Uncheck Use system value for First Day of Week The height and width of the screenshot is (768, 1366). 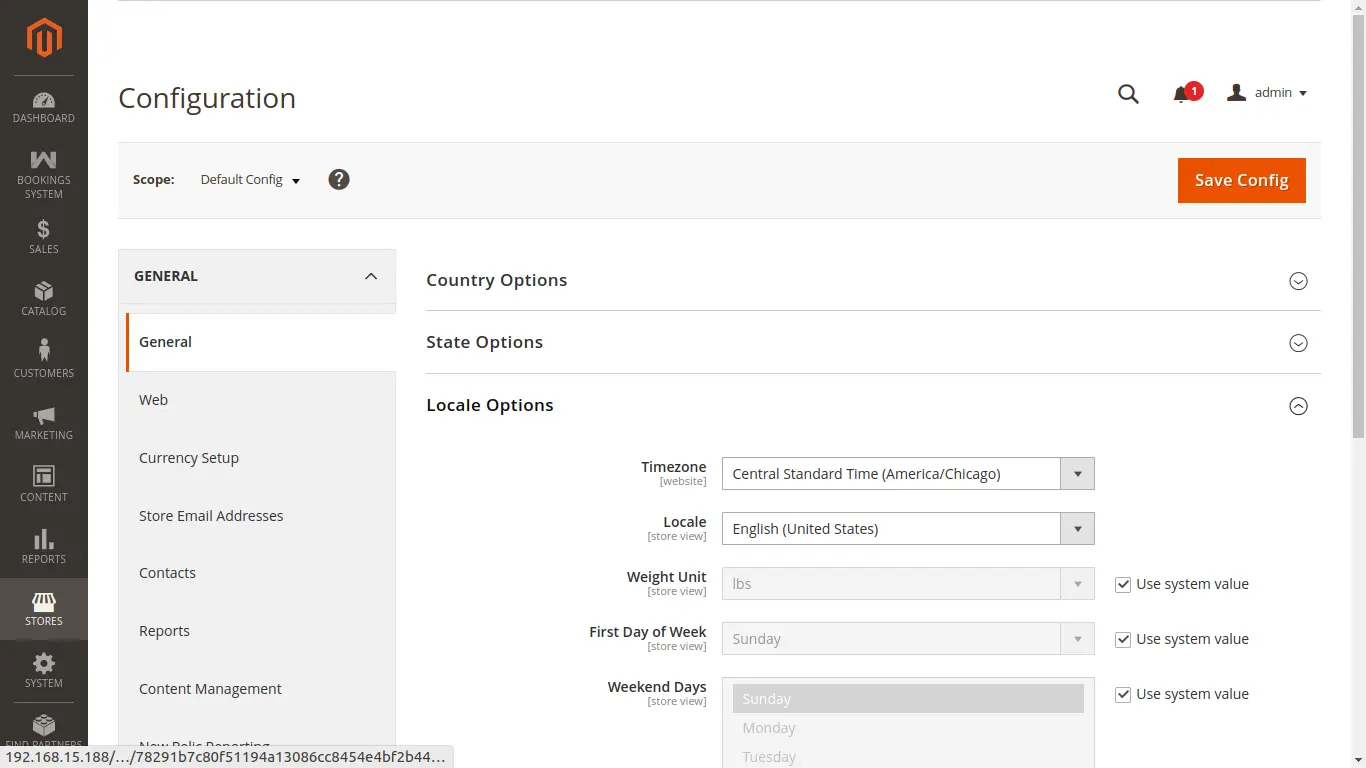[1123, 640]
